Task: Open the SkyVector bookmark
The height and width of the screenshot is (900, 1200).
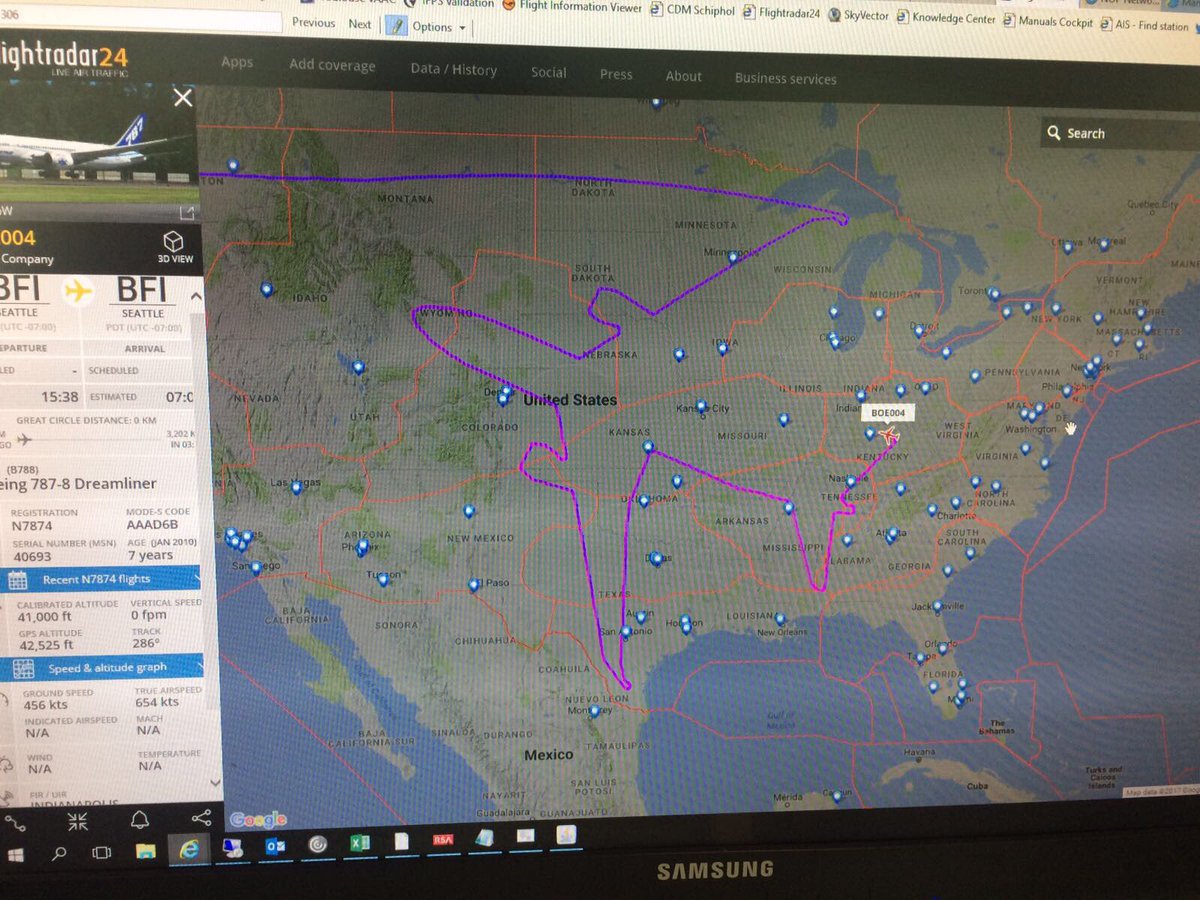Action: pyautogui.click(x=859, y=15)
